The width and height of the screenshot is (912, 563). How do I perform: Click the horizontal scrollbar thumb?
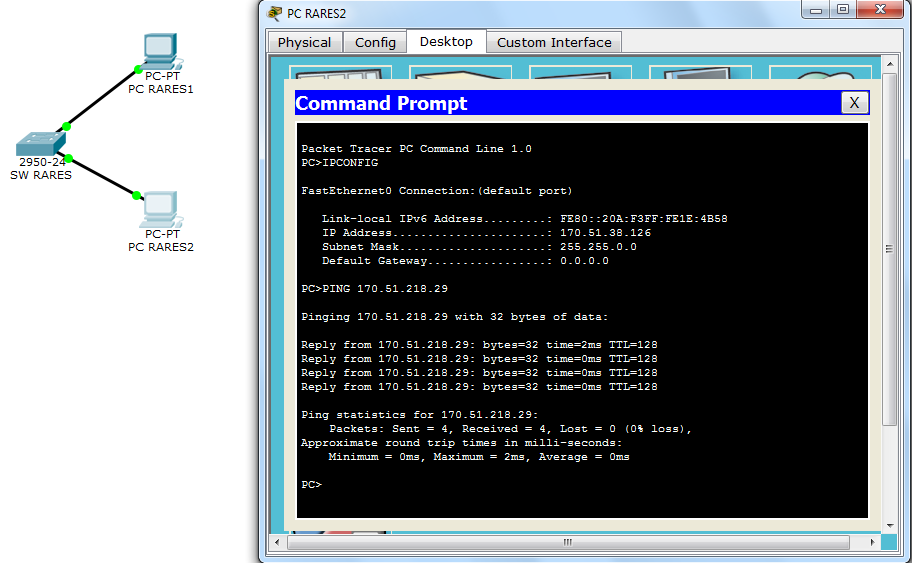coord(568,542)
